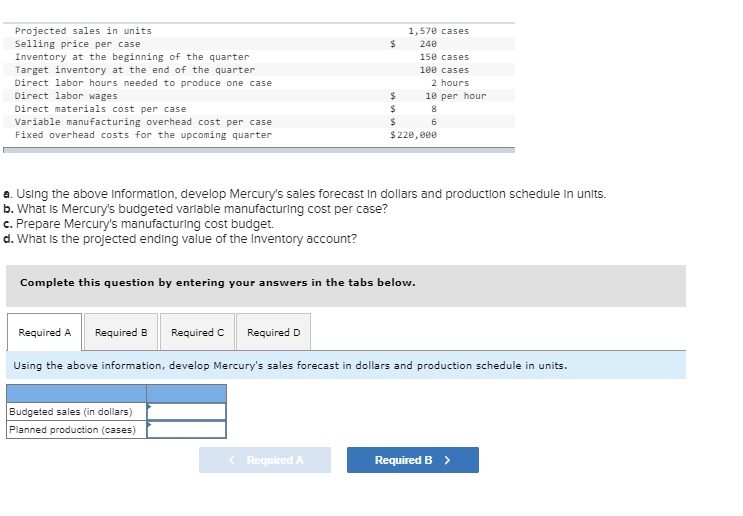Viewport: 743px width, 516px height.
Task: Click the disabled previous Required A button
Action: [x=265, y=460]
